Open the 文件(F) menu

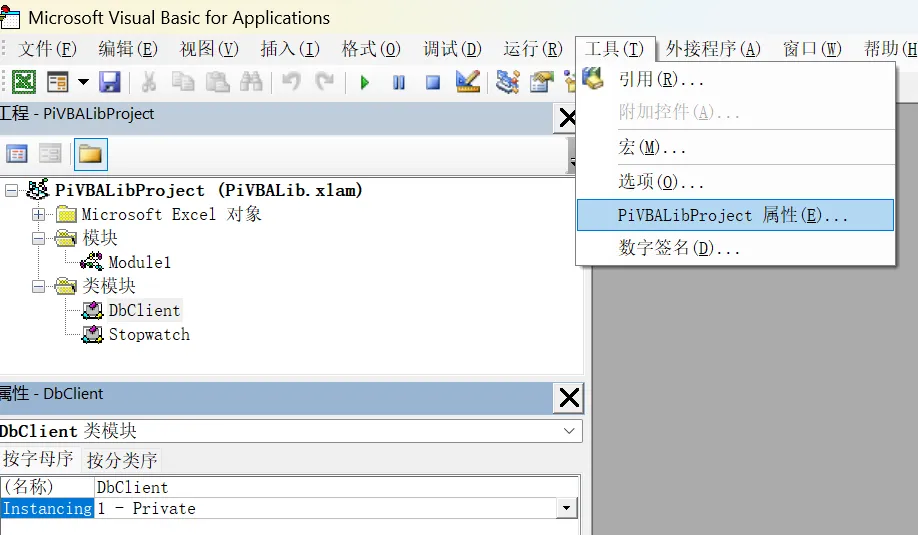[x=47, y=49]
